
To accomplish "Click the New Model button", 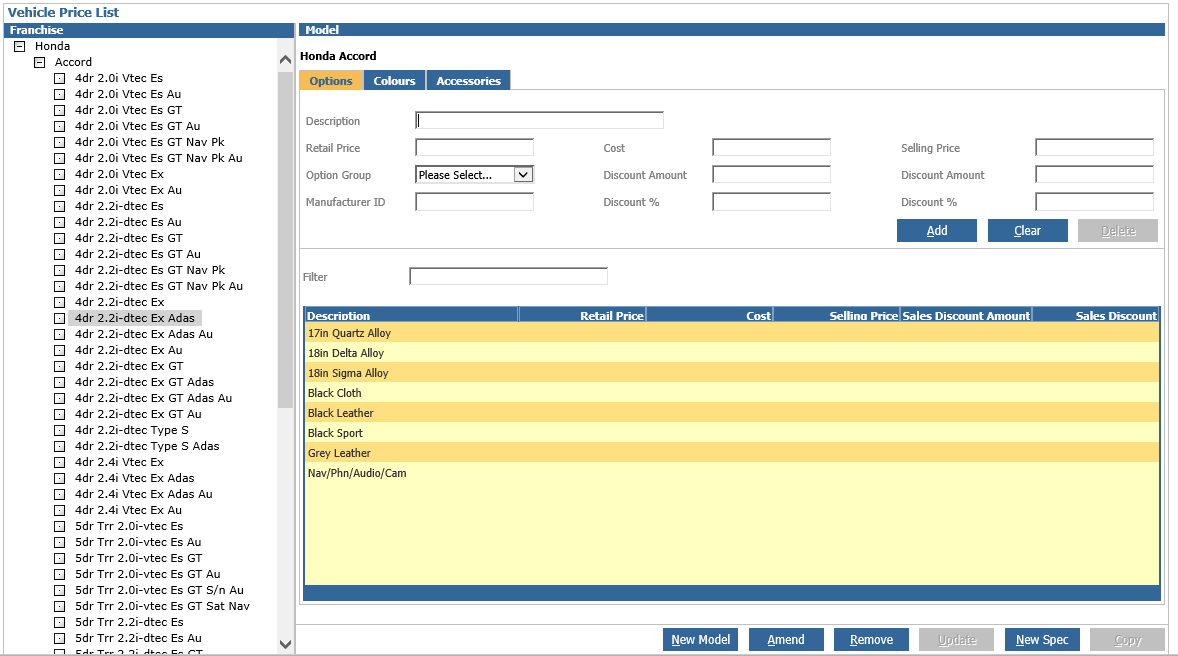I will [x=700, y=639].
